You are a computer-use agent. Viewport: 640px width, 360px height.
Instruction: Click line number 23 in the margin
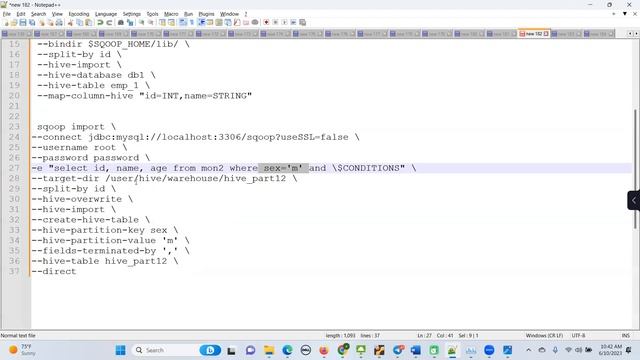click(14, 127)
